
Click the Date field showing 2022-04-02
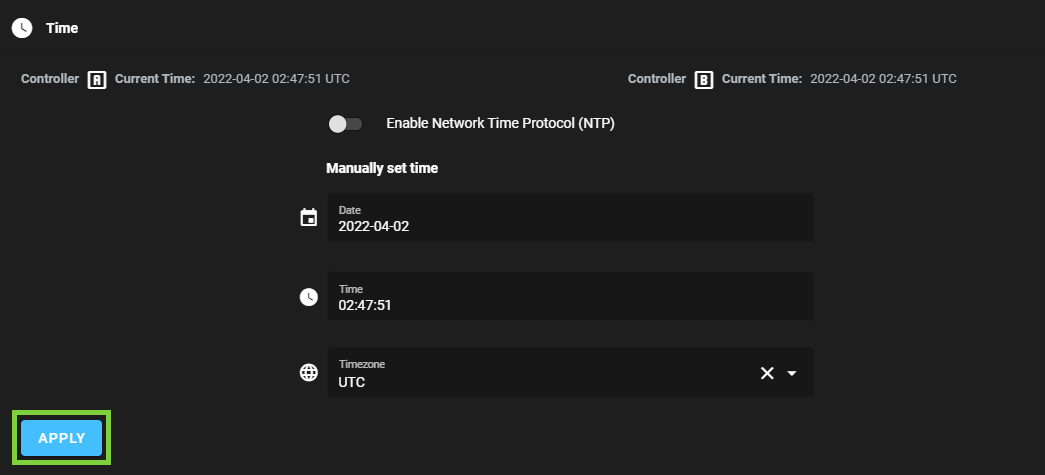click(570, 218)
